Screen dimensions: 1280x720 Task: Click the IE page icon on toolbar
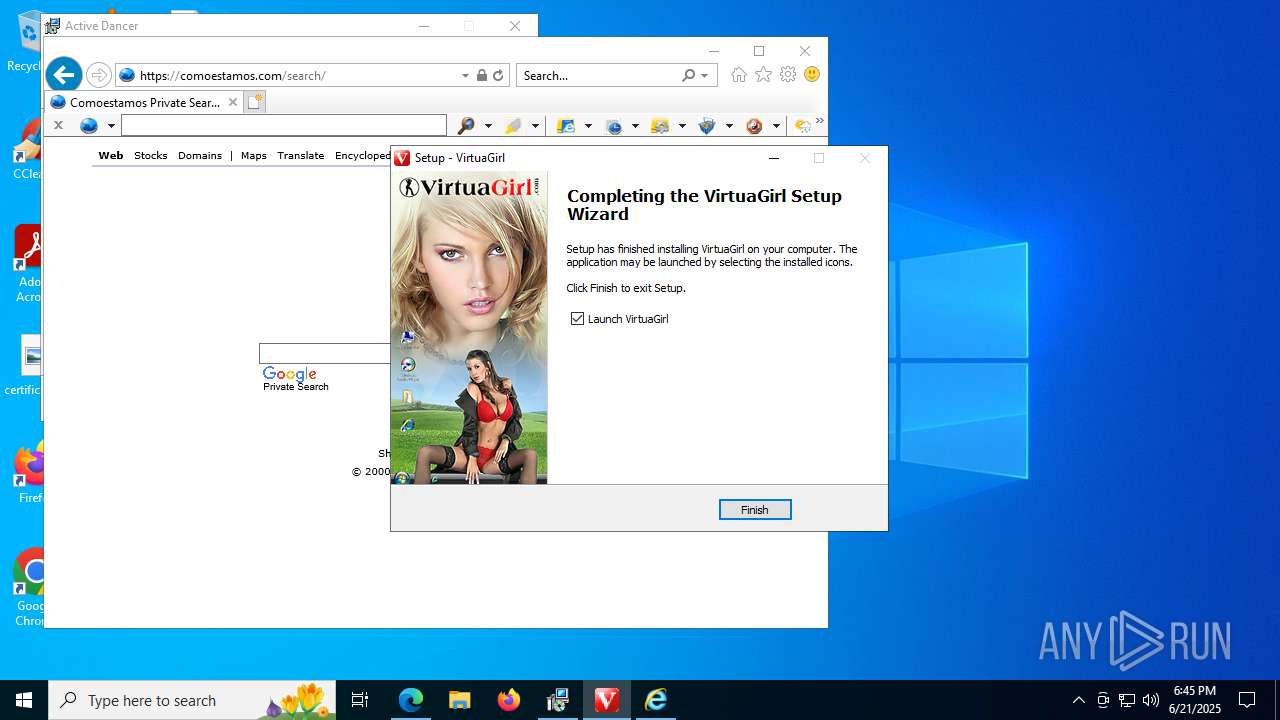coord(566,125)
